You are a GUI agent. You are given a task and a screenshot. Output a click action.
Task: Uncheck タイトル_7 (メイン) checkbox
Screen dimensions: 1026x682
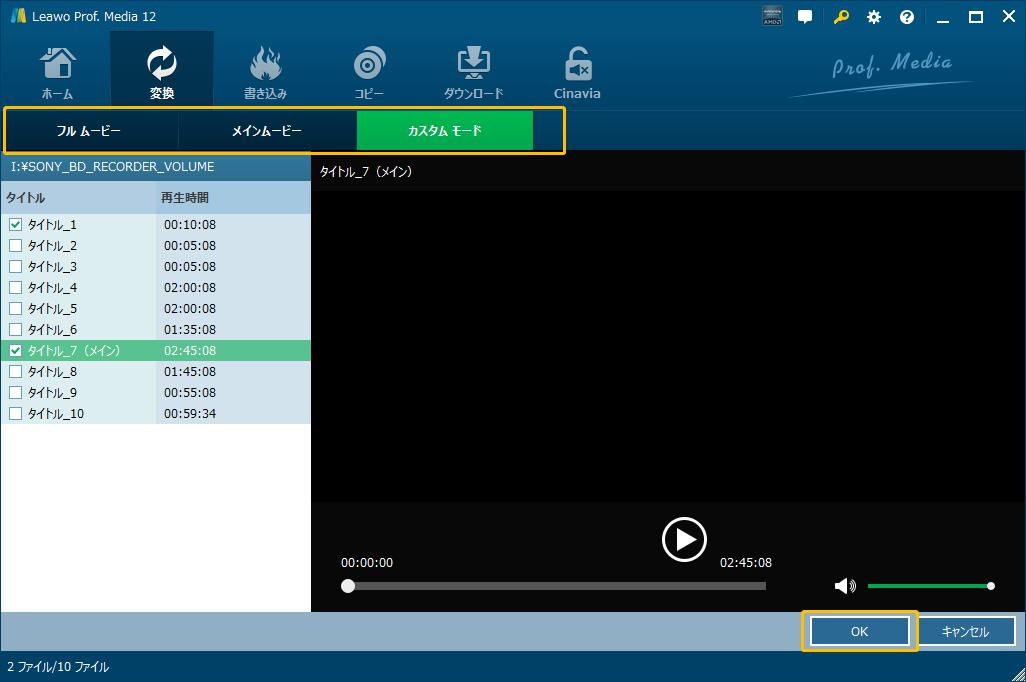pyautogui.click(x=16, y=350)
